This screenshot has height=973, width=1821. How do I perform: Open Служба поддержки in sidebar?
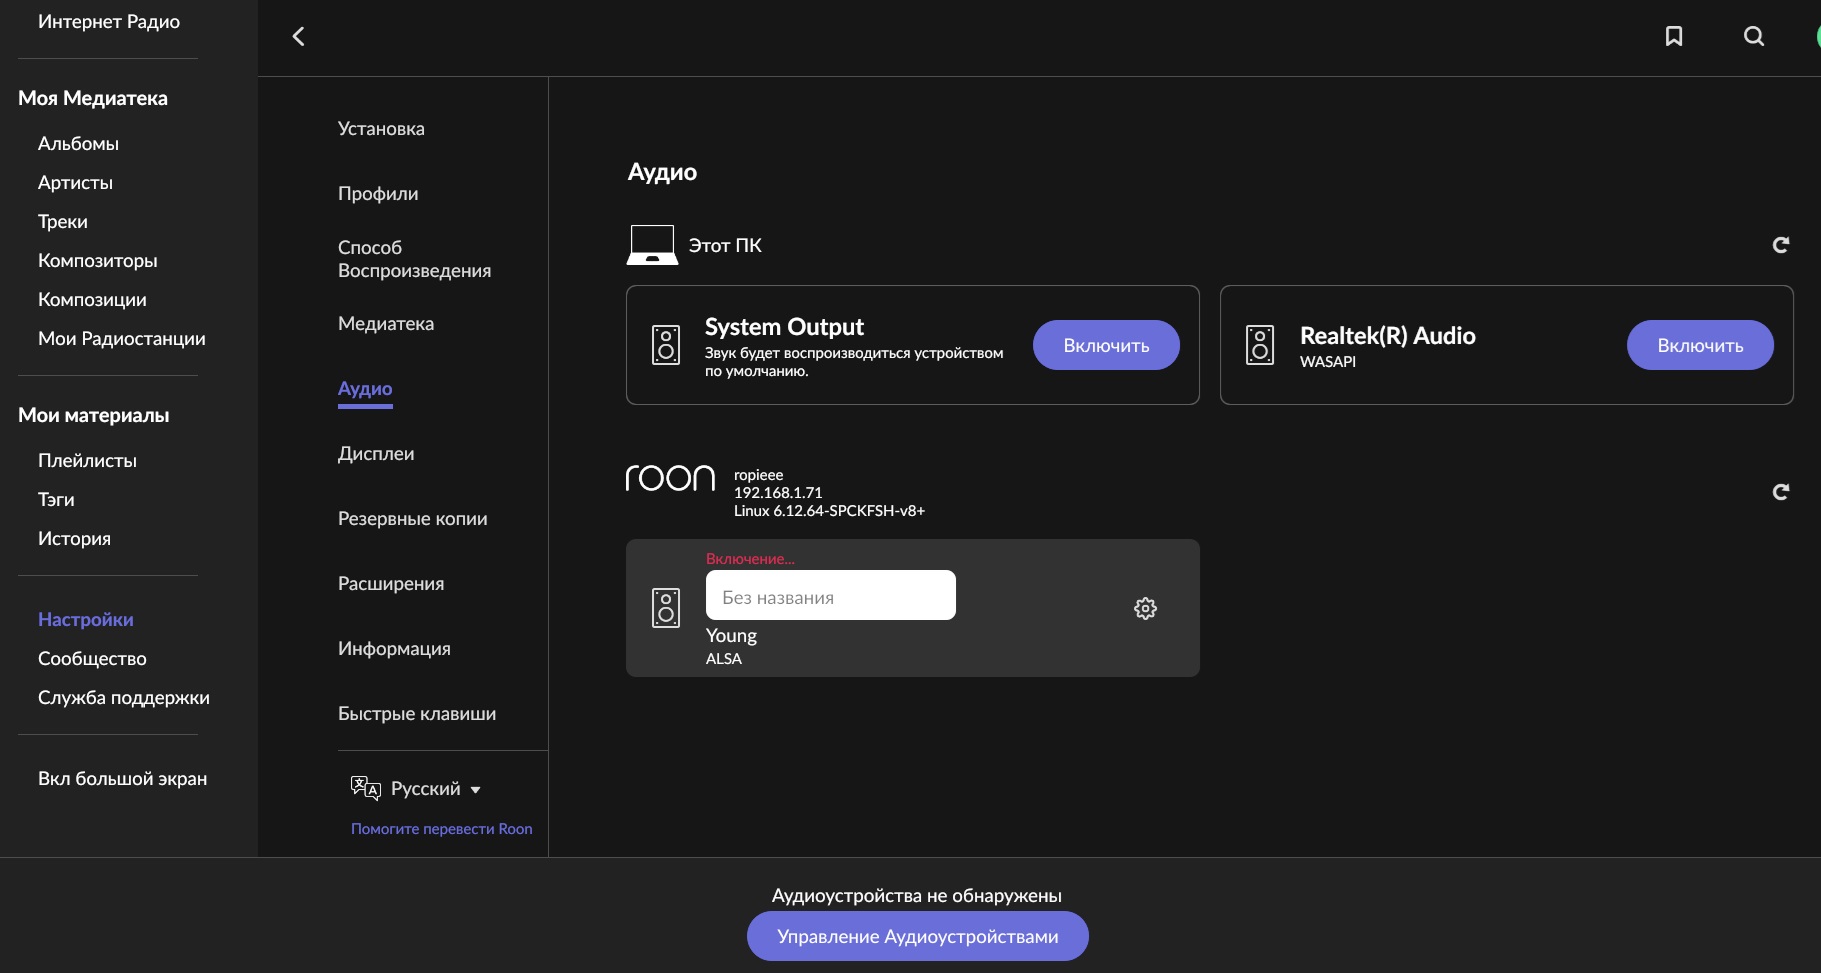click(123, 698)
